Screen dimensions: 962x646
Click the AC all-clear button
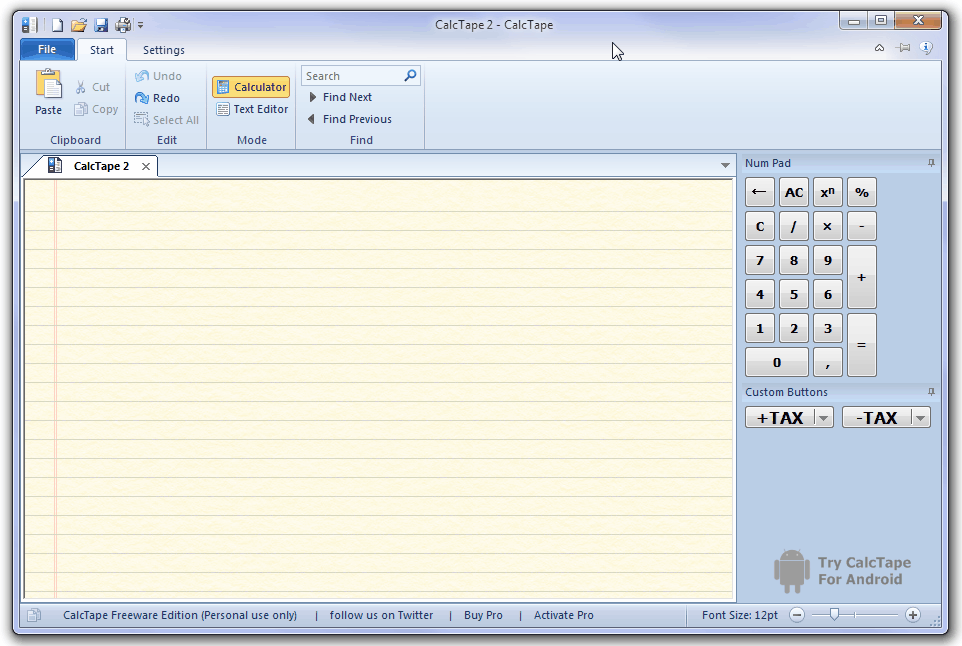pos(794,193)
